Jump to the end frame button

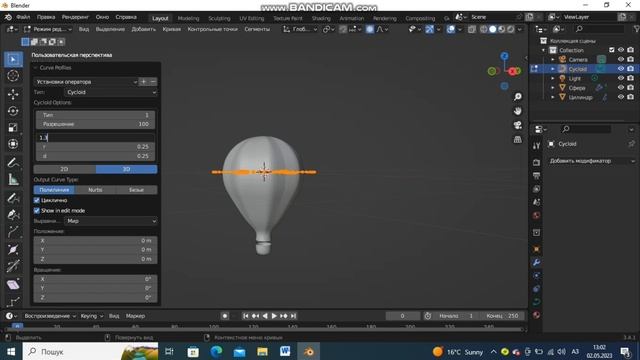point(293,316)
